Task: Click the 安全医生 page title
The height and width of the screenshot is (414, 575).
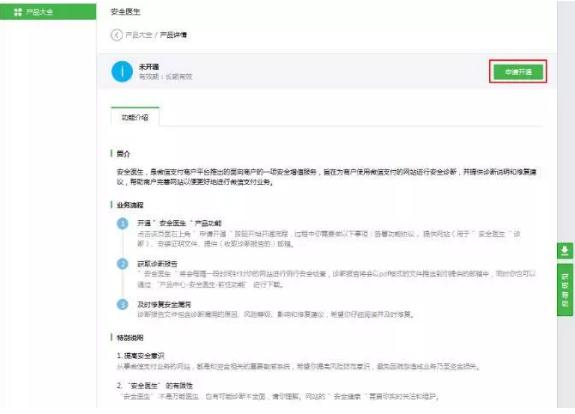Action: 125,12
